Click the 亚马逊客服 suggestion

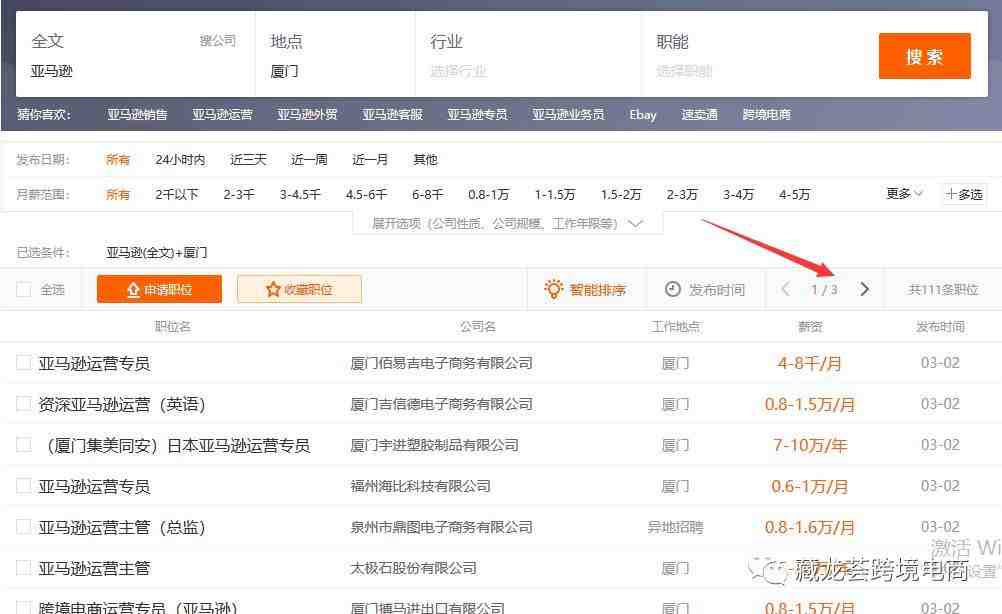pyautogui.click(x=392, y=114)
